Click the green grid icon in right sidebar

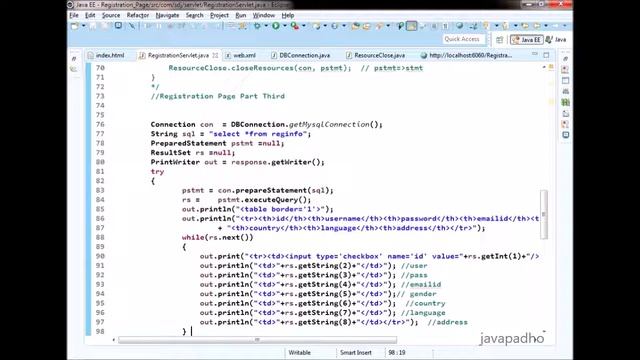click(x=565, y=102)
